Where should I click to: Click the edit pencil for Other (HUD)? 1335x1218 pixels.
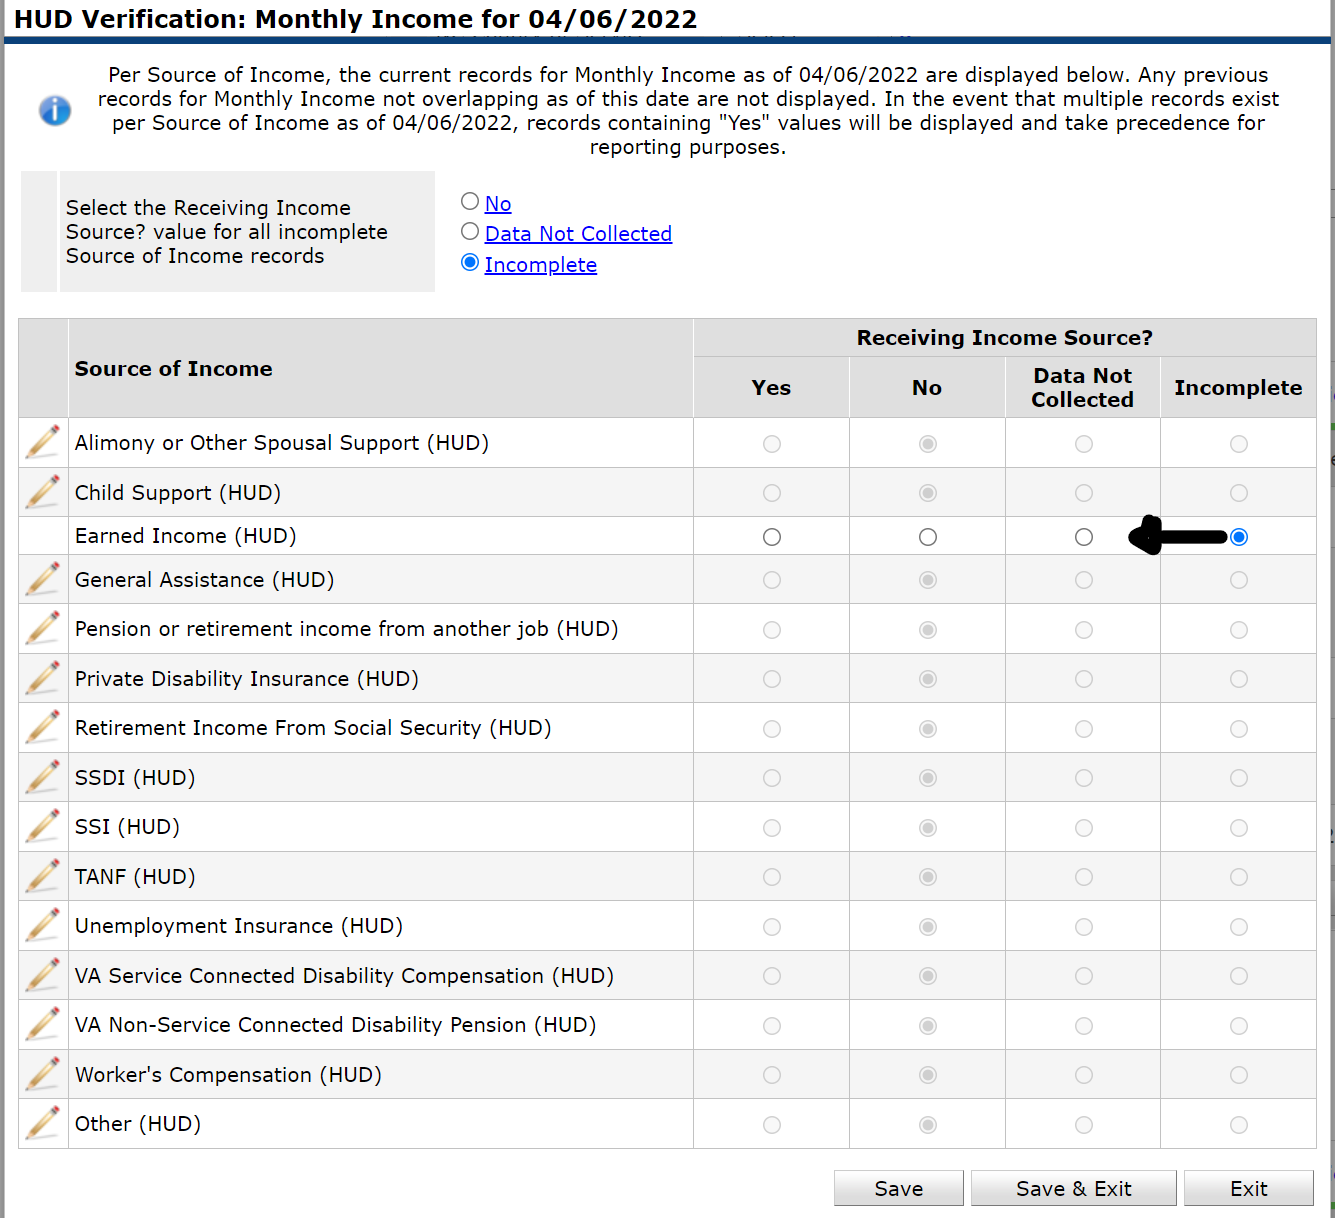(x=42, y=1123)
